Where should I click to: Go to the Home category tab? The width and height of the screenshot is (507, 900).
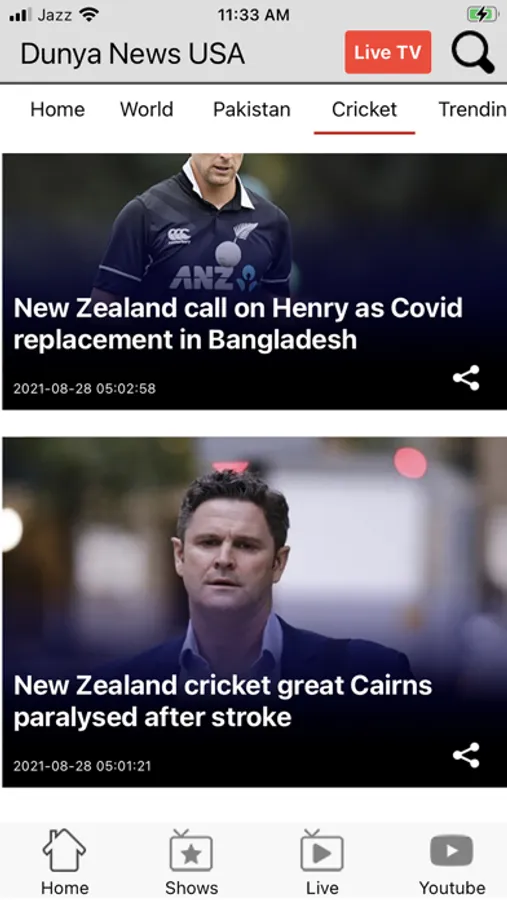[57, 109]
